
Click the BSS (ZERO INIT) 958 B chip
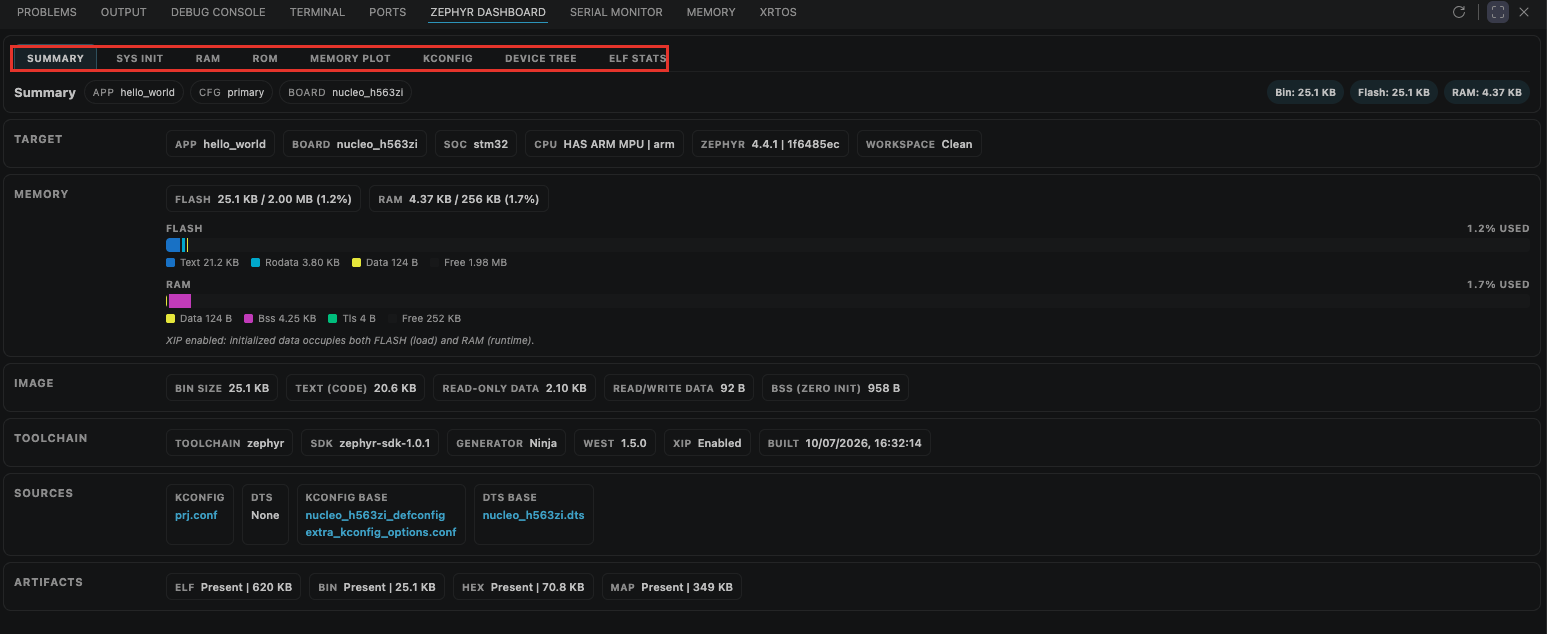[835, 388]
